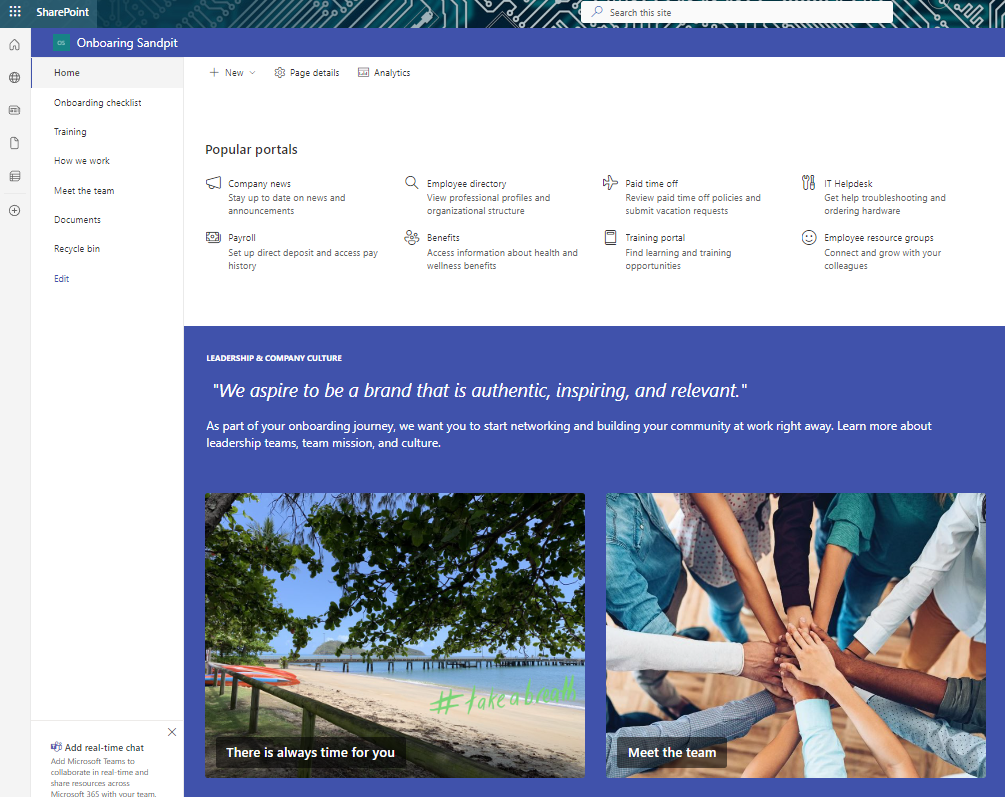Click the Employee resource groups smiley icon

tap(808, 238)
